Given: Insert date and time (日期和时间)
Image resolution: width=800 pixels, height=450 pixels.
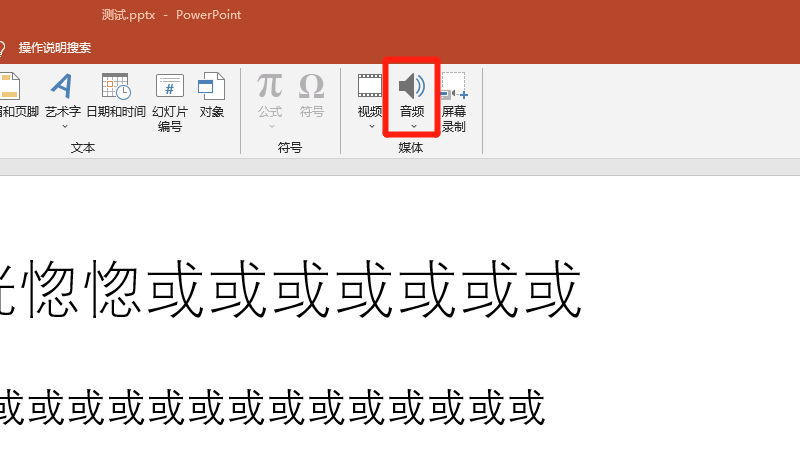Looking at the screenshot, I should click(x=116, y=87).
